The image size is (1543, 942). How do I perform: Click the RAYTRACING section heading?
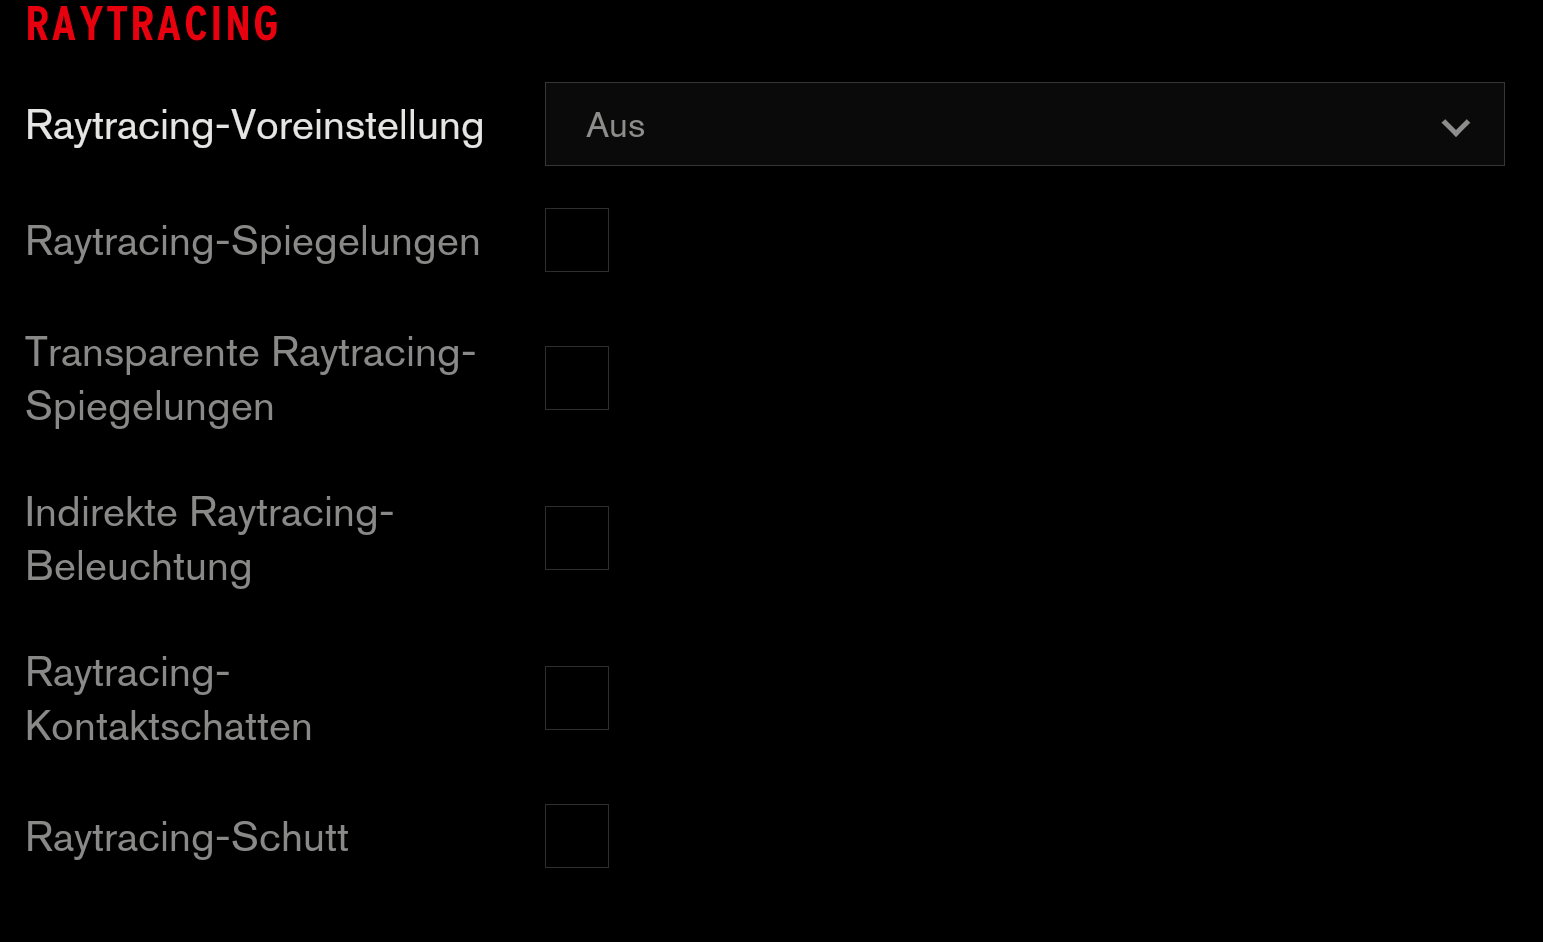pos(152,24)
